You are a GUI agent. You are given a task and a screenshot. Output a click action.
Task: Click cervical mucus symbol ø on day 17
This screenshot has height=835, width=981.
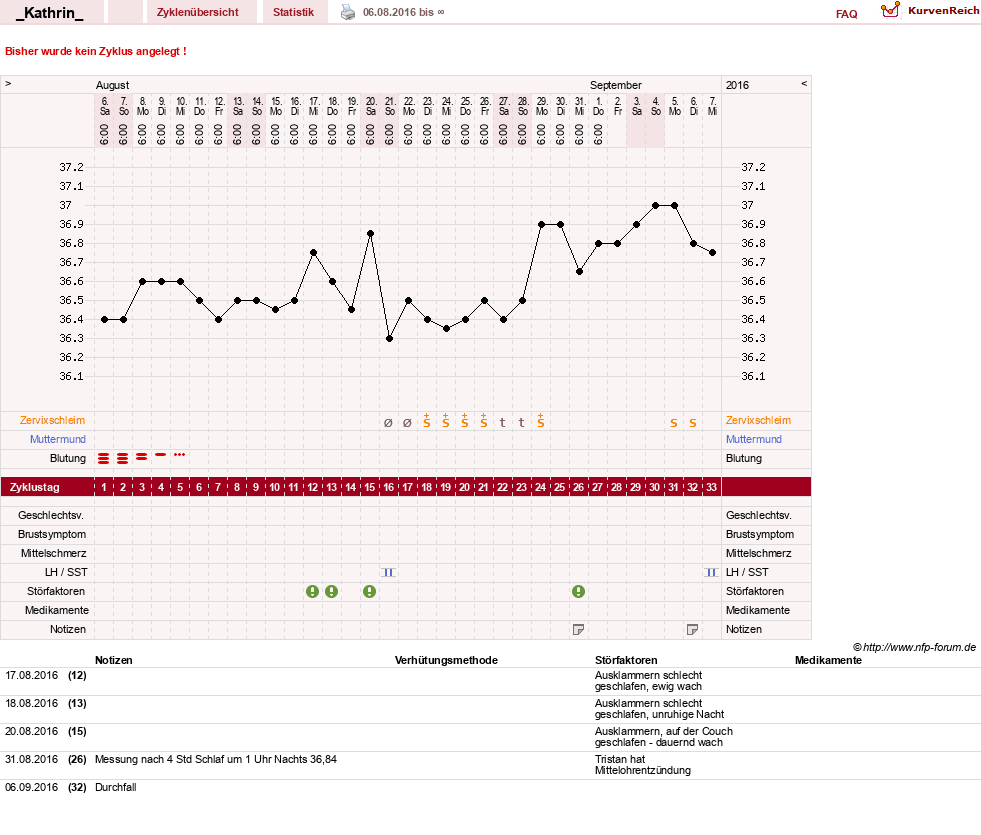click(x=407, y=423)
